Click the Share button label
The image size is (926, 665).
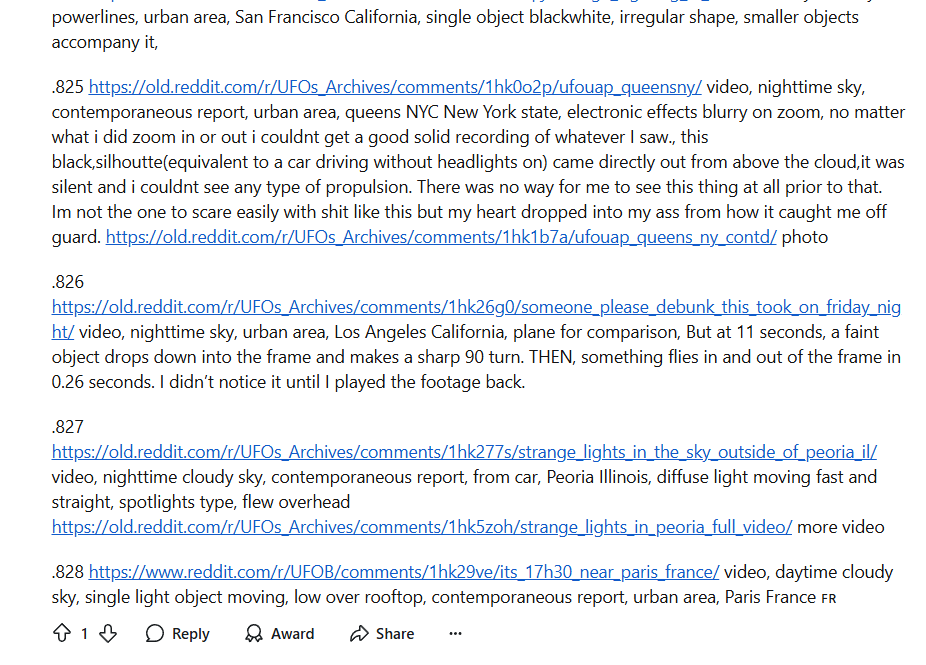(395, 634)
